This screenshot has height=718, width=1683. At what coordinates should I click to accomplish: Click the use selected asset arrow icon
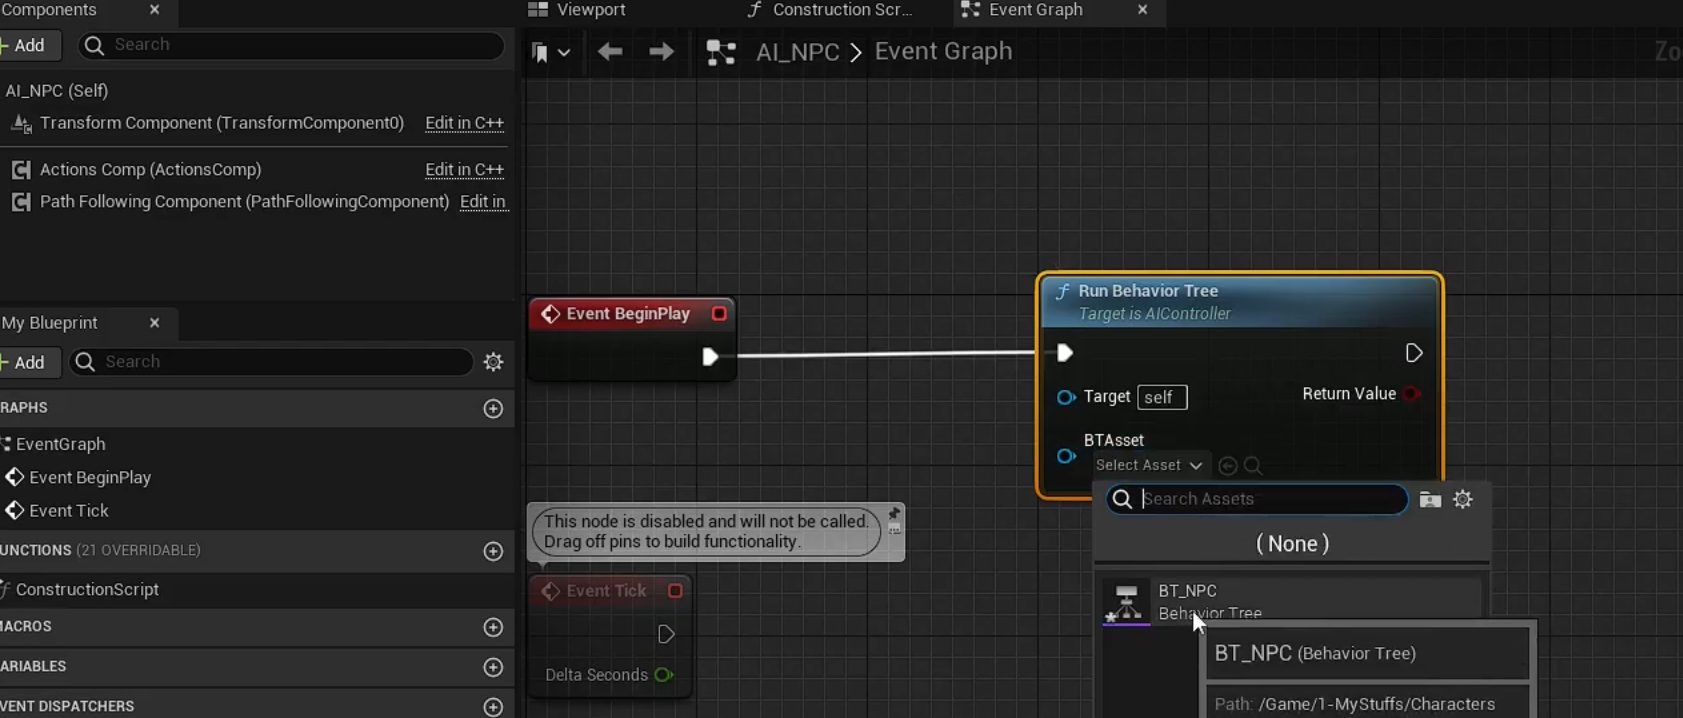tap(1228, 466)
